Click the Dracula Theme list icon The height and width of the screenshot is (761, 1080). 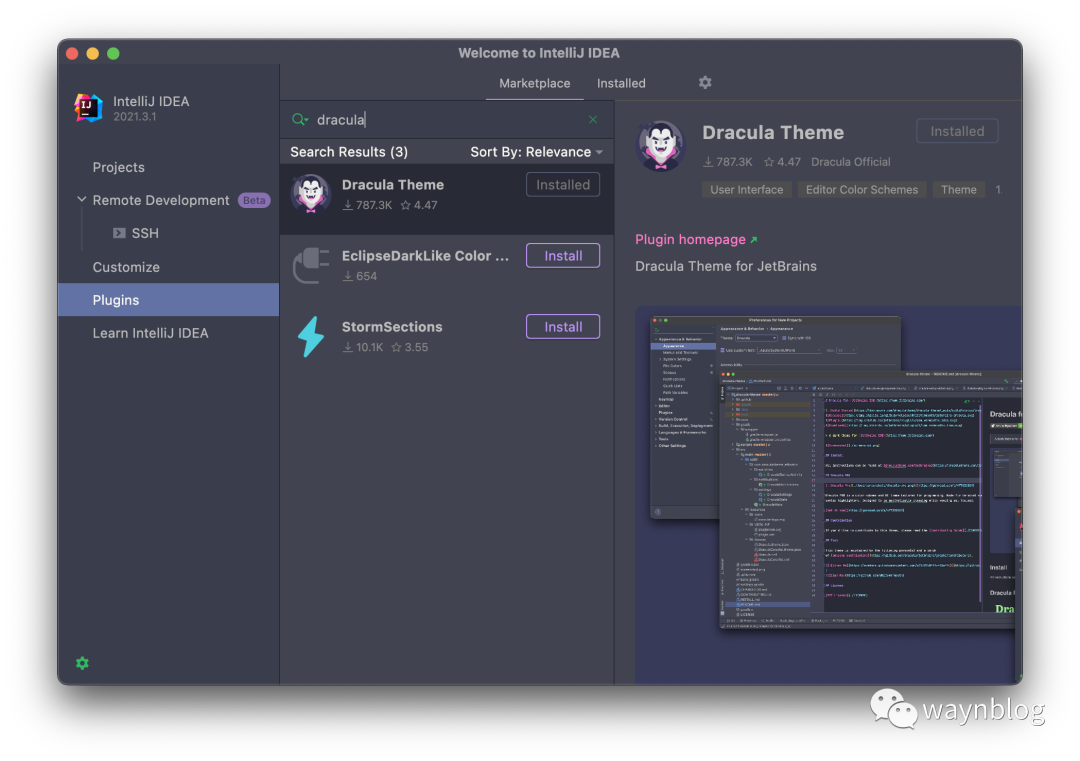[x=311, y=194]
